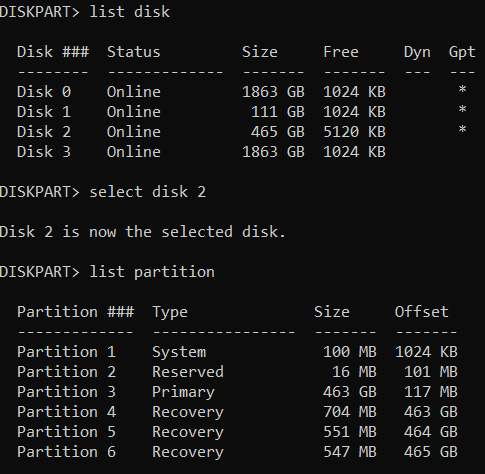This screenshot has width=485, height=474.
Task: Click the 'Disk 2 is now the selected disk' message
Action: 143,232
